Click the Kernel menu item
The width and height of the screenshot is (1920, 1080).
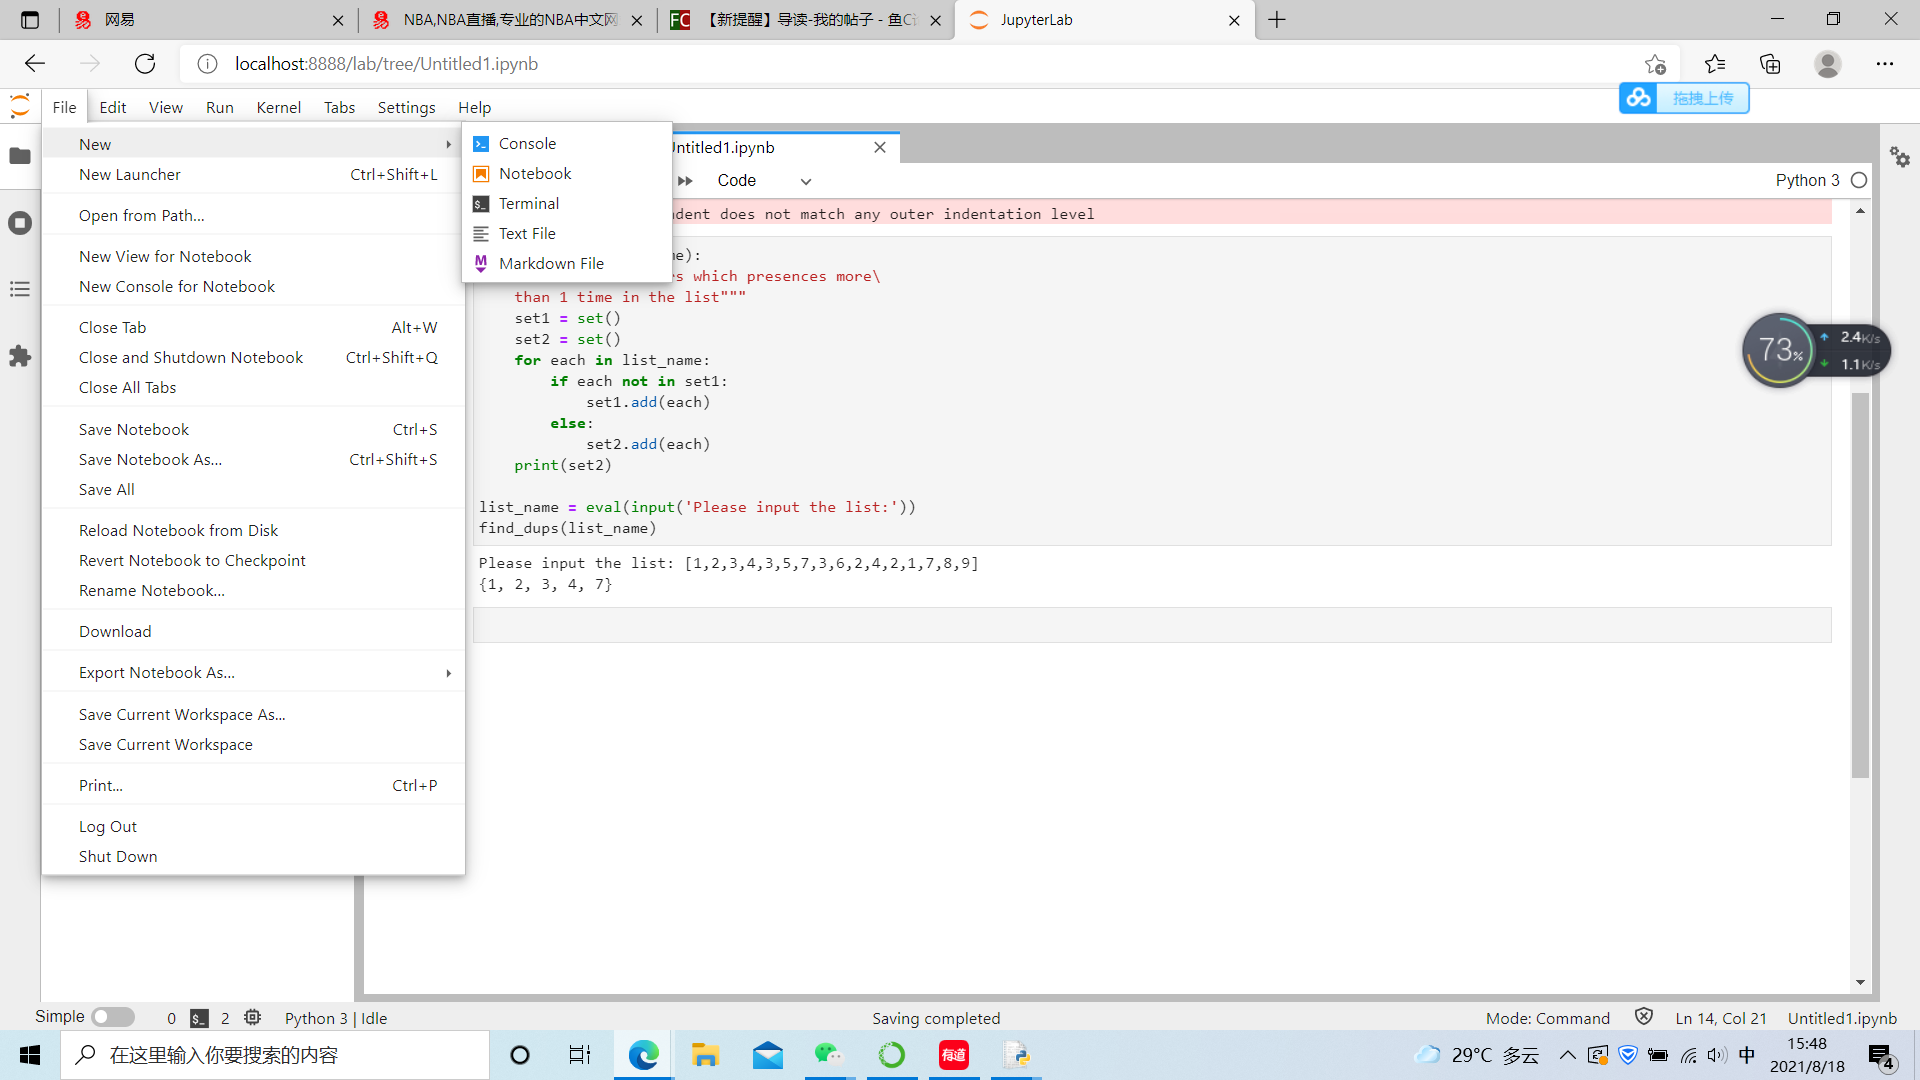point(276,107)
